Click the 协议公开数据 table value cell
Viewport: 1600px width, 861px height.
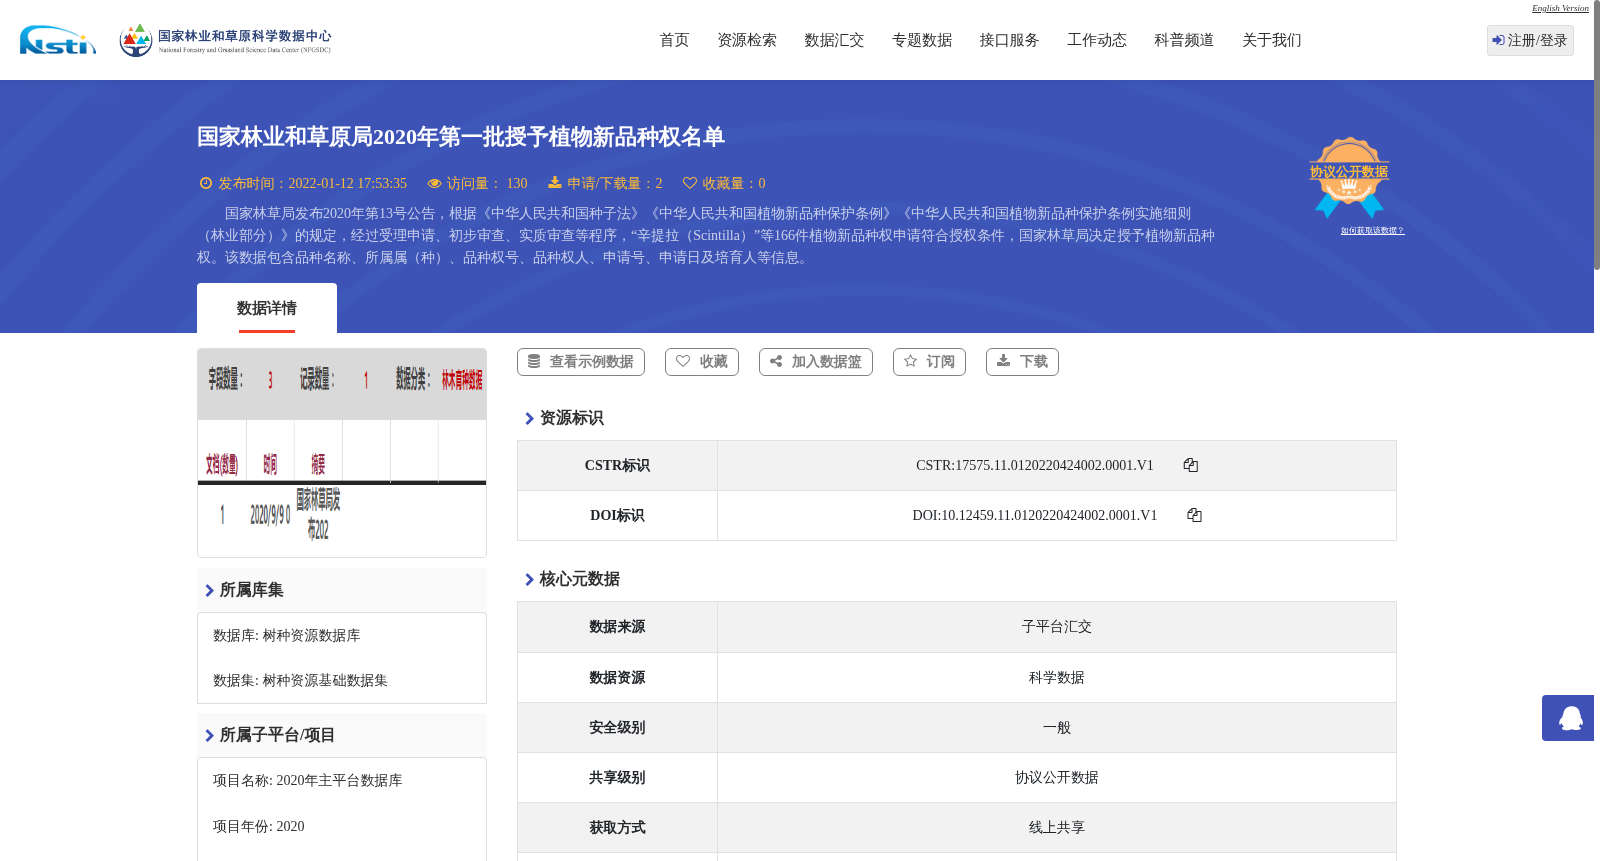pyautogui.click(x=1057, y=777)
